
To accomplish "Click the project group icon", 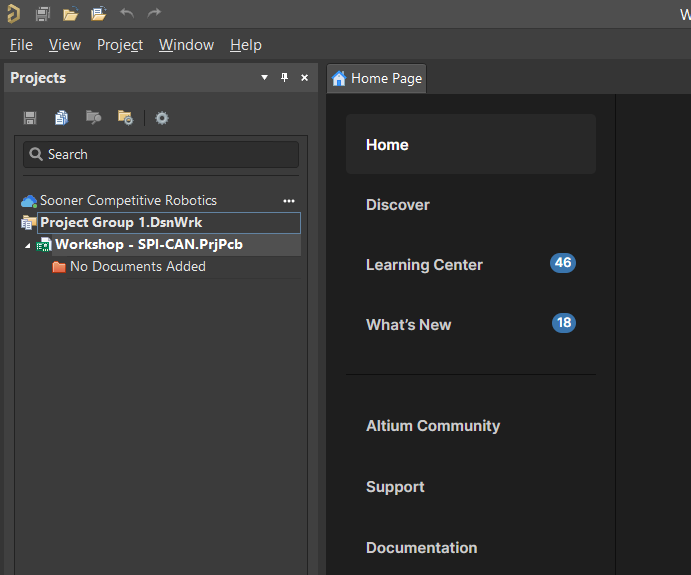I will pyautogui.click(x=29, y=223).
